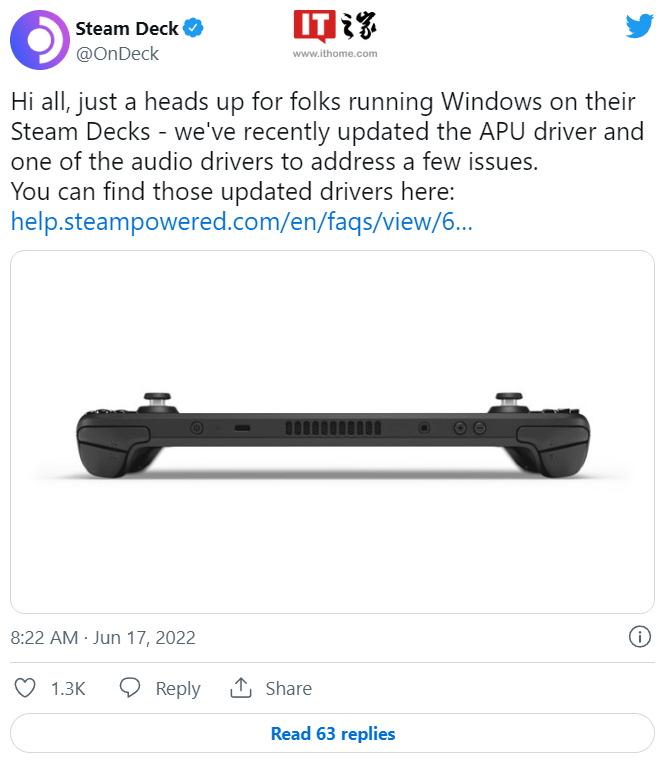Like the tweet with heart icon
The image size is (670, 763).
pyautogui.click(x=27, y=688)
